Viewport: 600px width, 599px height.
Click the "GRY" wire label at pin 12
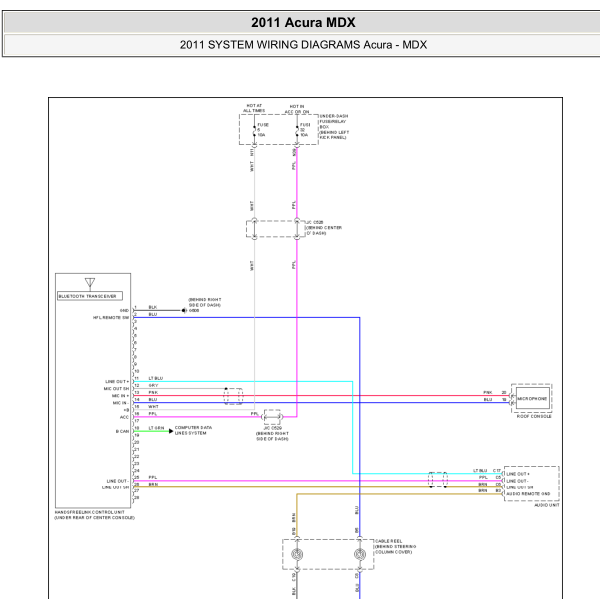(153, 385)
